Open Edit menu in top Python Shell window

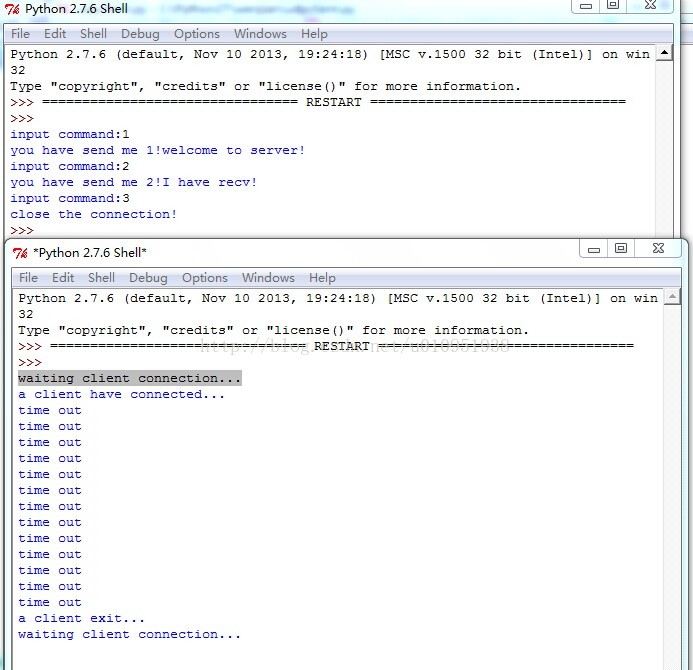tap(55, 34)
